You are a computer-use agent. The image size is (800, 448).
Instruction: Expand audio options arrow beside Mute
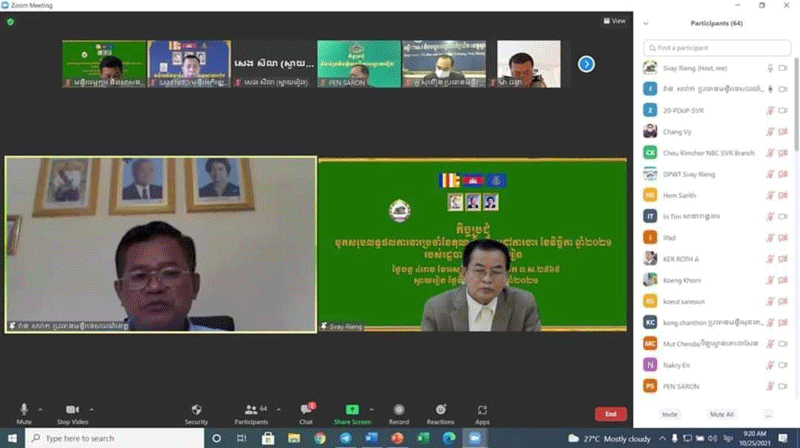(x=40, y=409)
